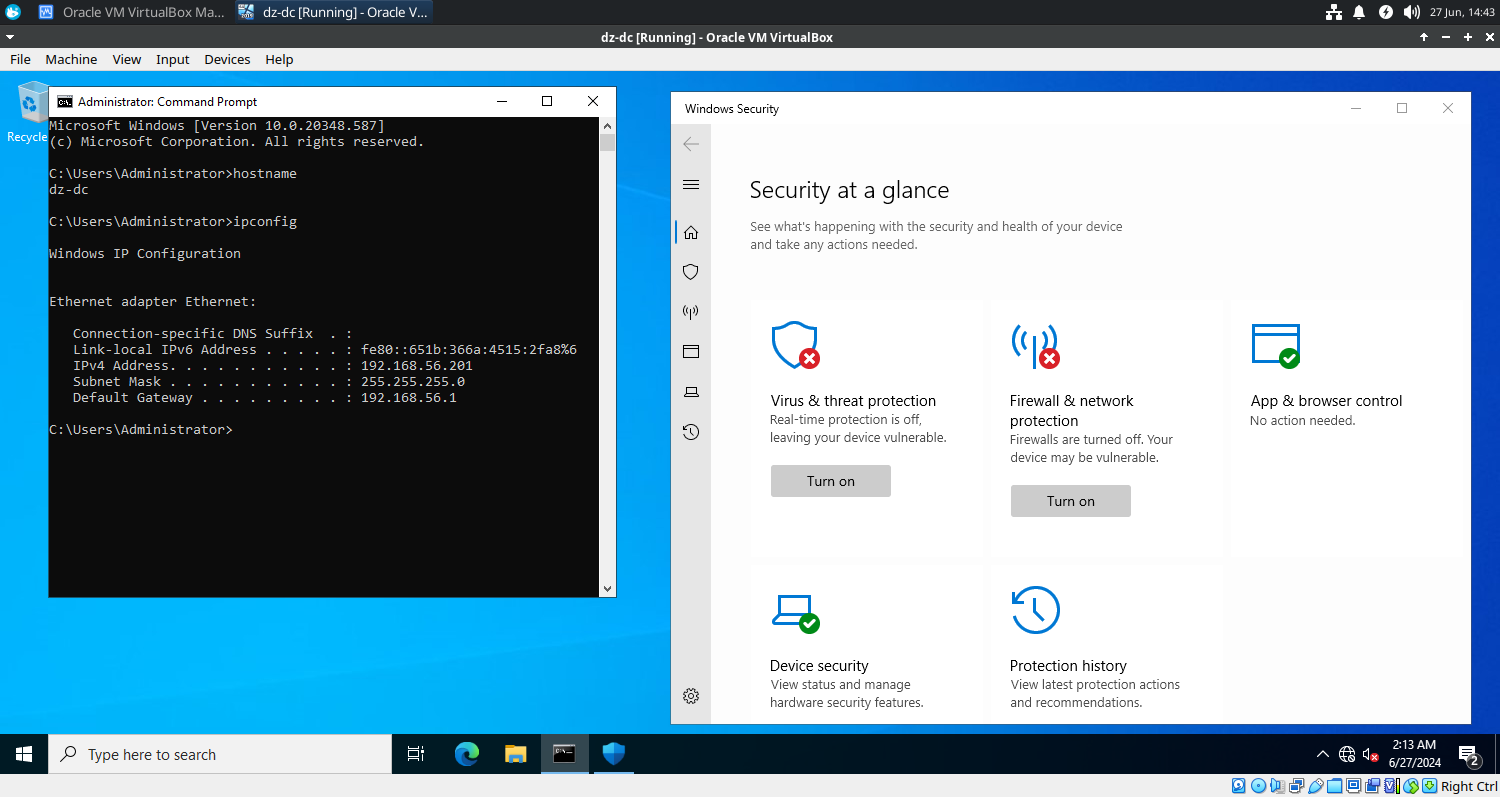Open host volume speaker icon
1500x797 pixels.
(x=1411, y=12)
